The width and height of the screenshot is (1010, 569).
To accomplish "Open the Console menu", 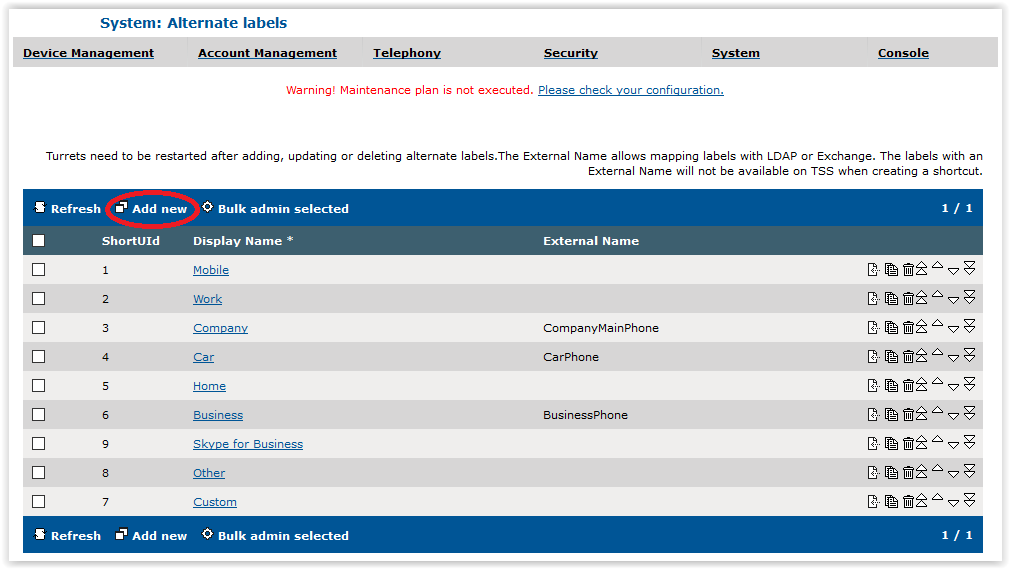I will coord(903,53).
